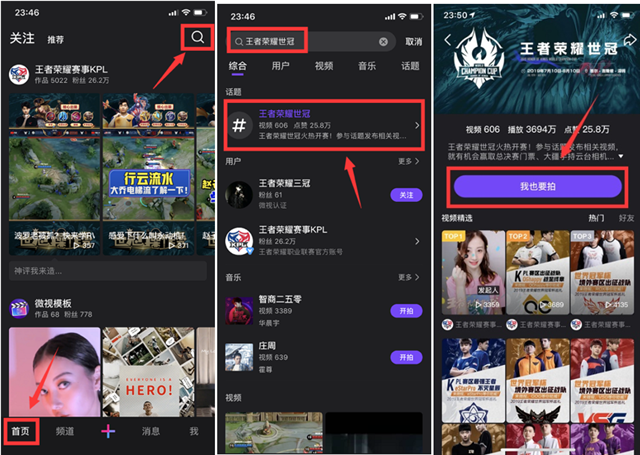Tap the 智商二五零 music cover
640x455 pixels.
pos(239,311)
